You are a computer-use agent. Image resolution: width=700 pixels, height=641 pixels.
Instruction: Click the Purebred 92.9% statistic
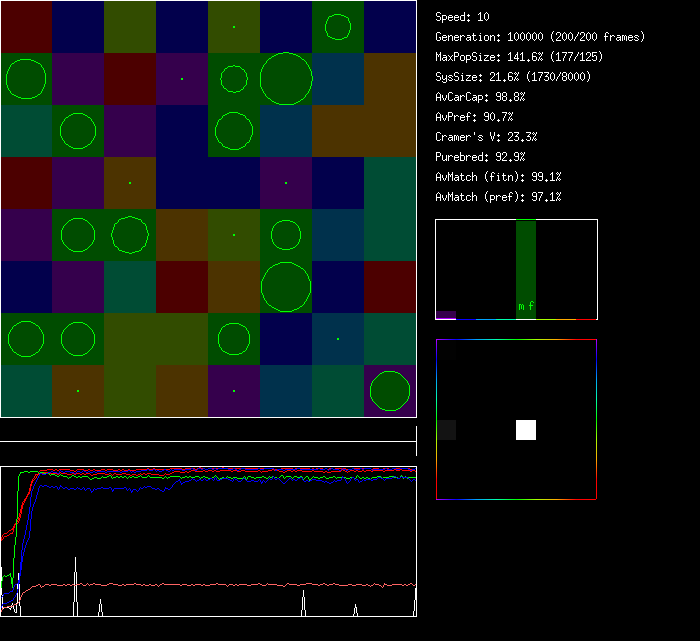click(480, 157)
